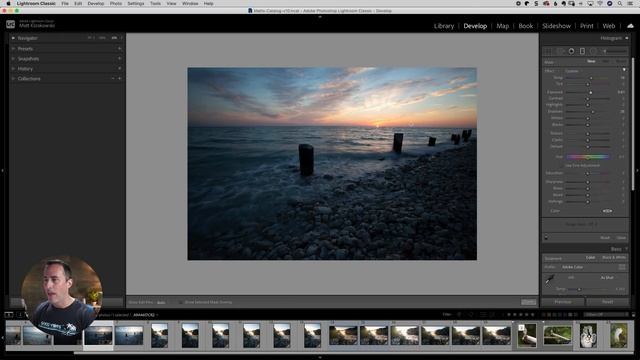Open the Tools menu

pos(155,3)
